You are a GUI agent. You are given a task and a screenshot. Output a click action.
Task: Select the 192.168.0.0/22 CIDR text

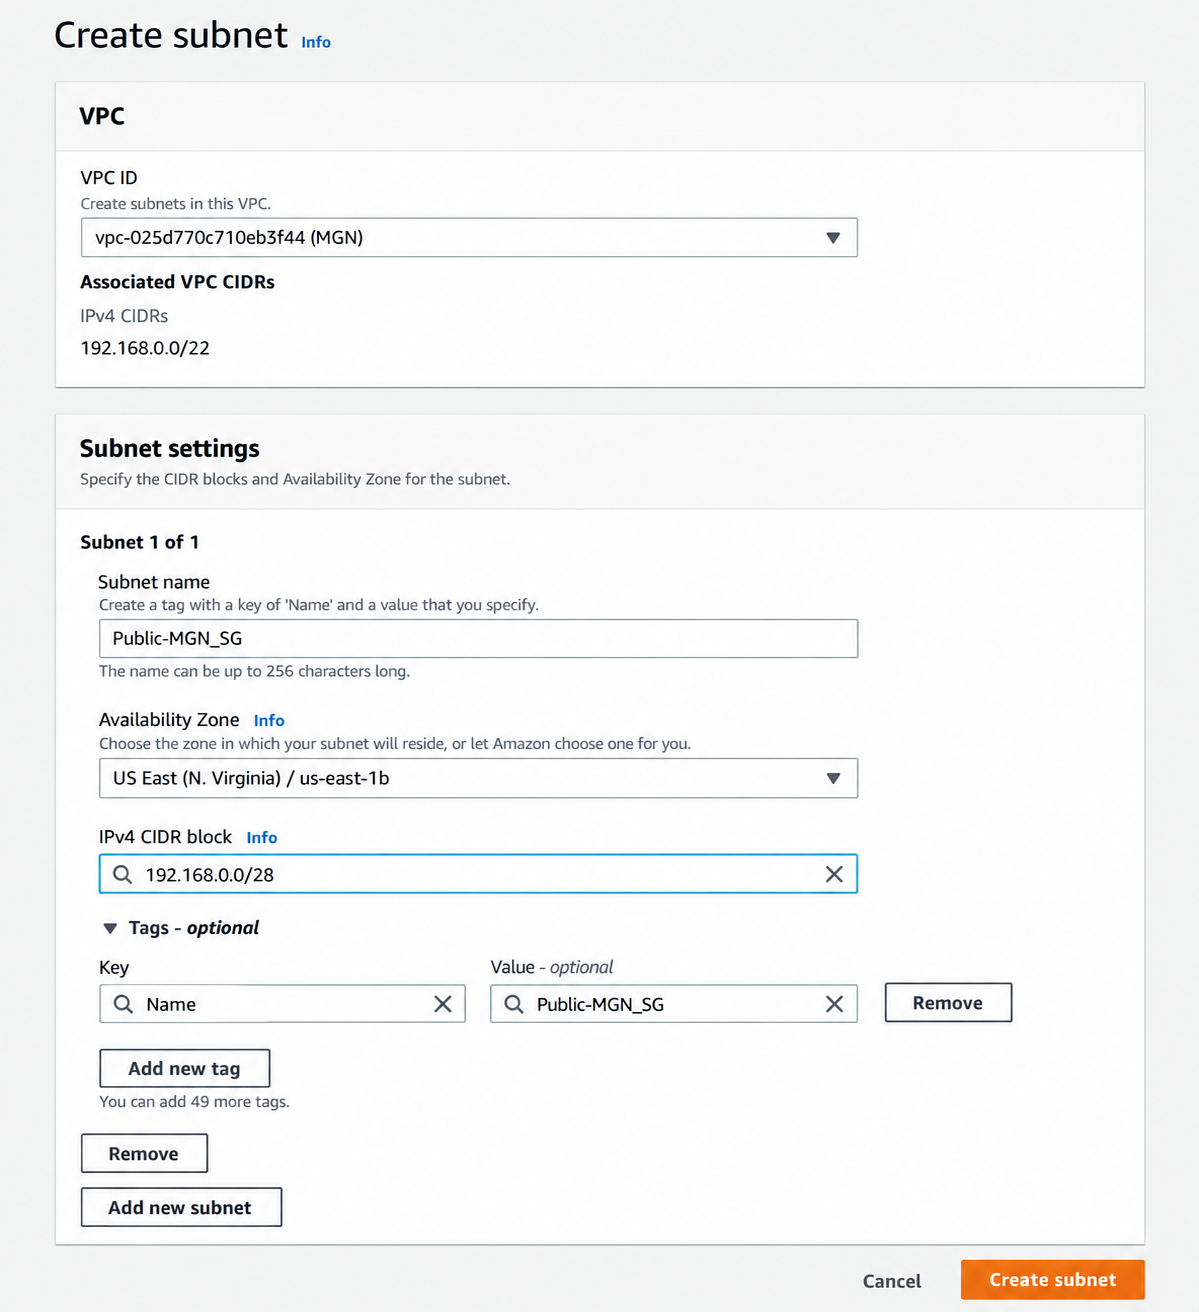coord(145,348)
